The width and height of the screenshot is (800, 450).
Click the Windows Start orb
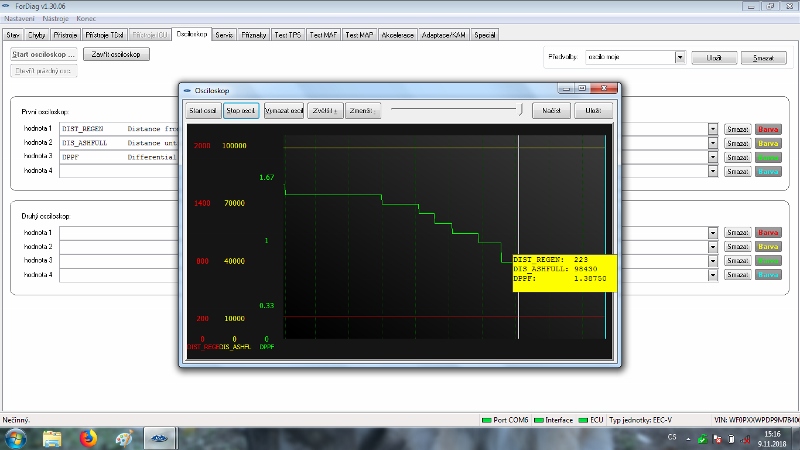point(15,438)
